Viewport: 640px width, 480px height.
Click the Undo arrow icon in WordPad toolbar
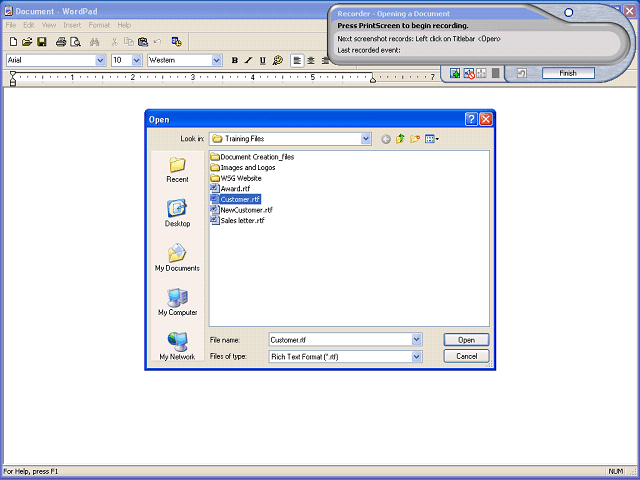point(158,42)
